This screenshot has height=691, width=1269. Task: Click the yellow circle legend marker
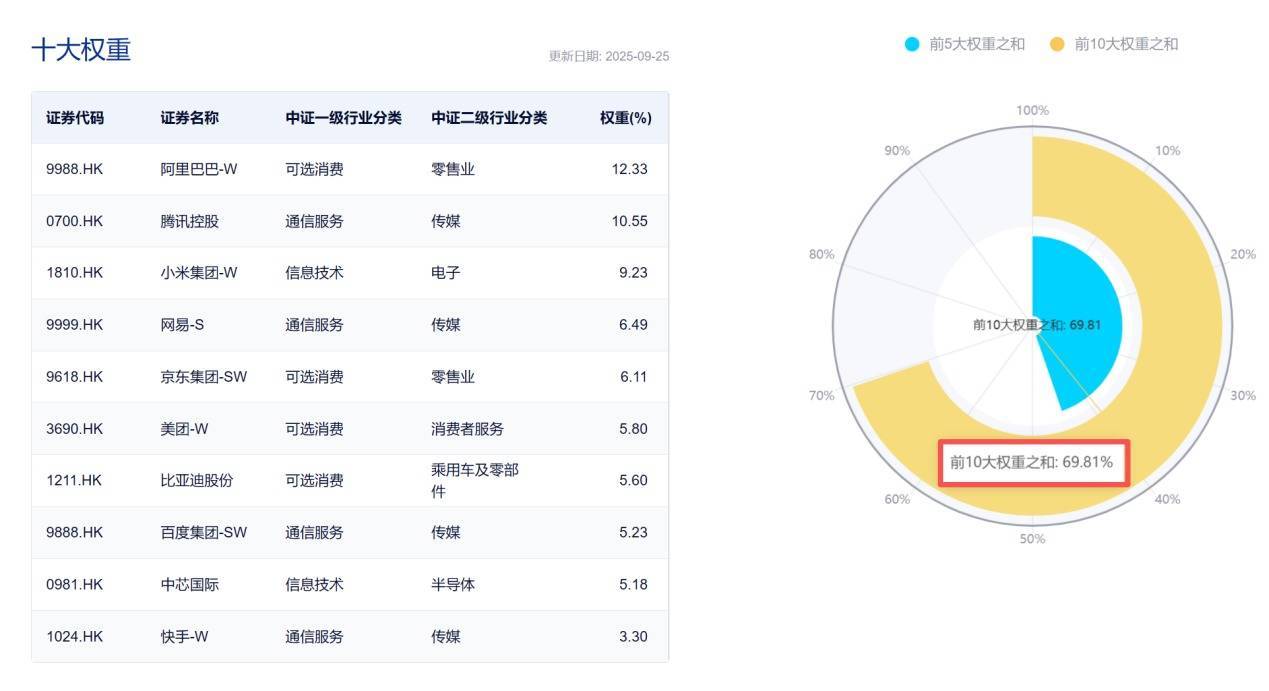(1057, 44)
